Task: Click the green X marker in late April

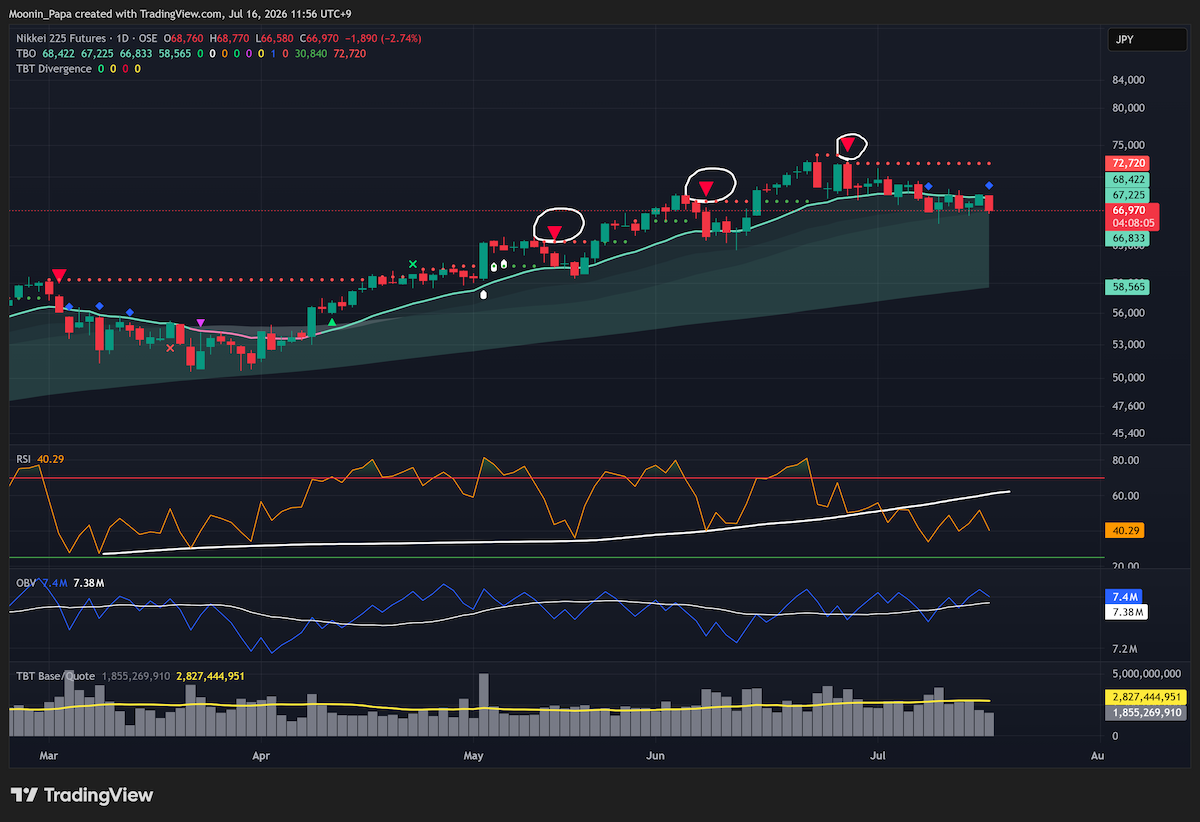Action: tap(413, 264)
